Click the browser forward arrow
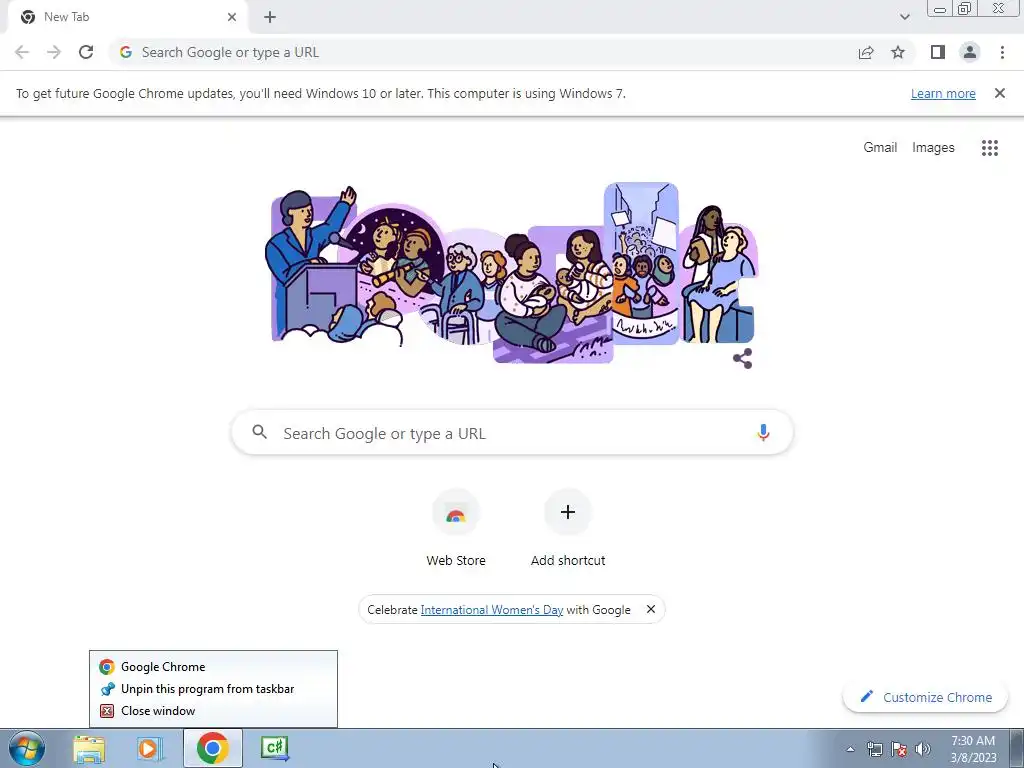 pyautogui.click(x=54, y=52)
